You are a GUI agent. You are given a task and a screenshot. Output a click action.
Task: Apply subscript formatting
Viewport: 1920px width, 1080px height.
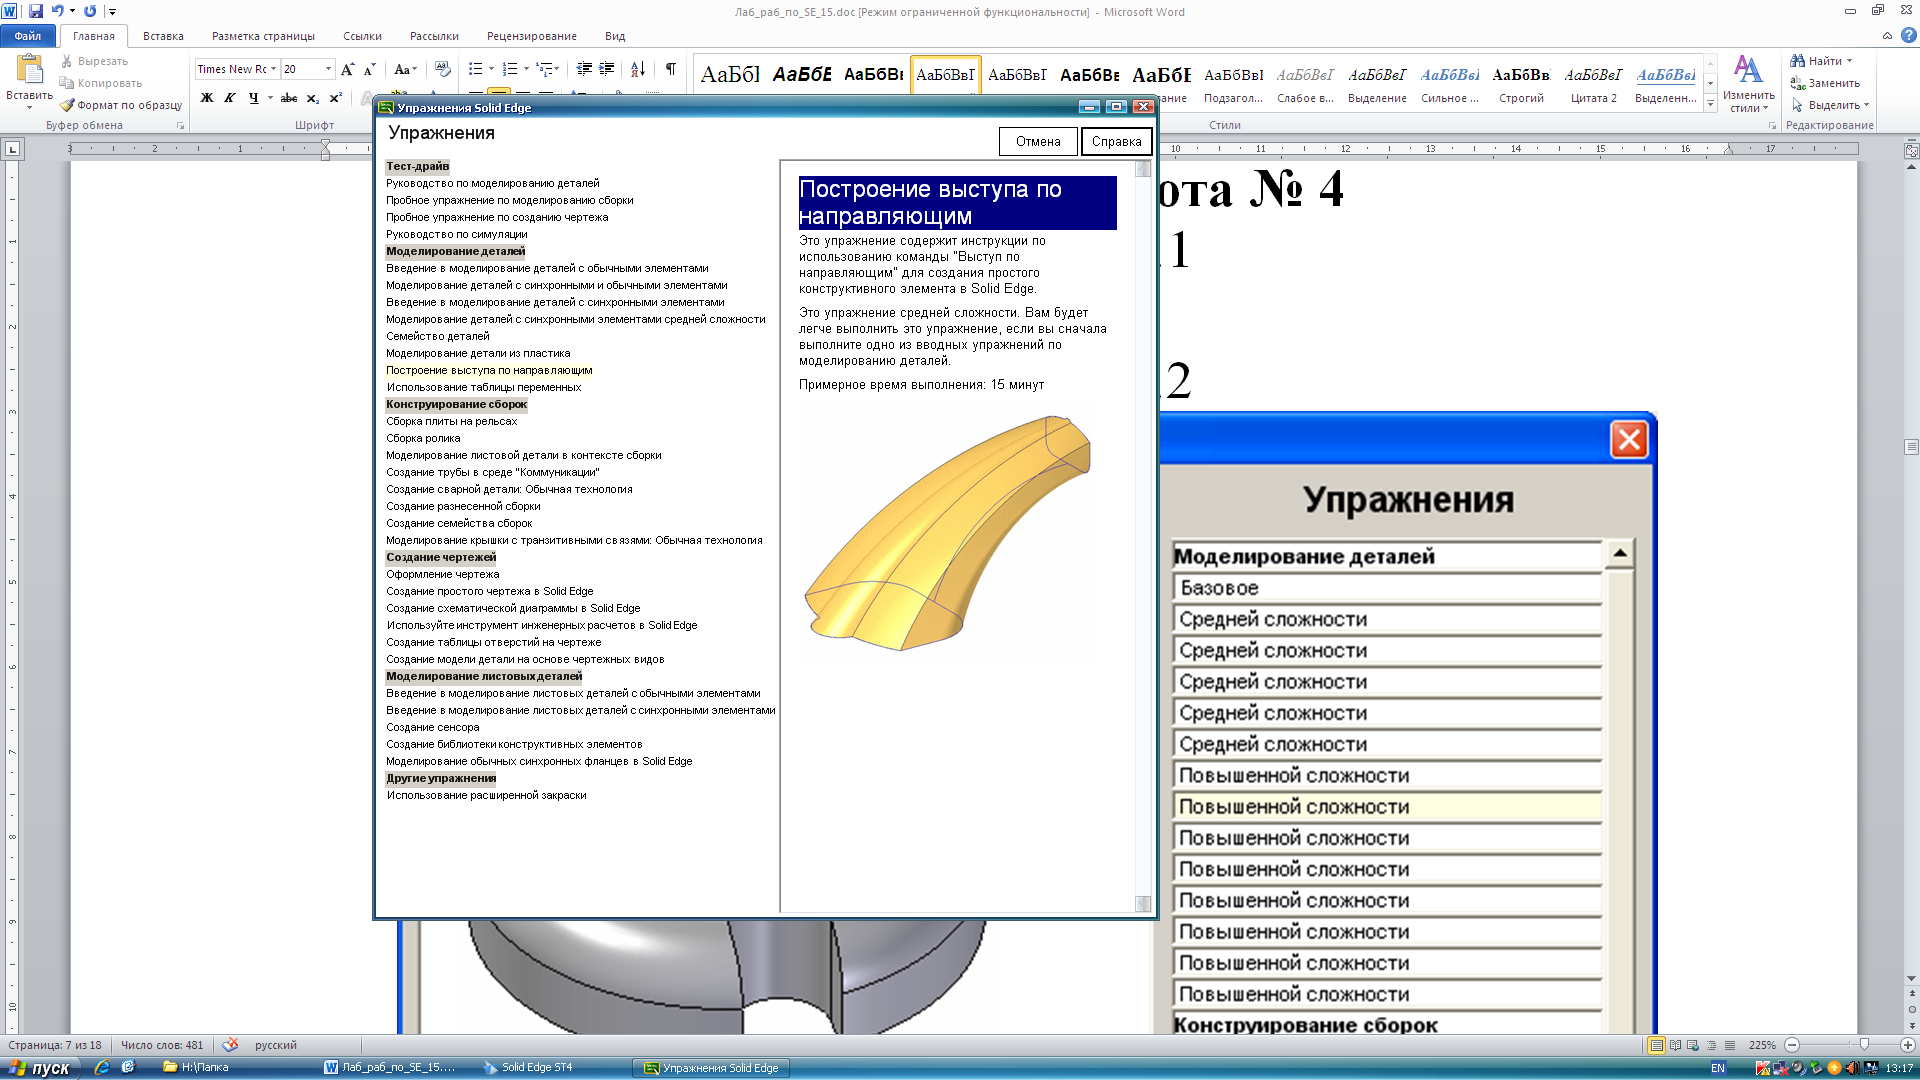[x=313, y=98]
